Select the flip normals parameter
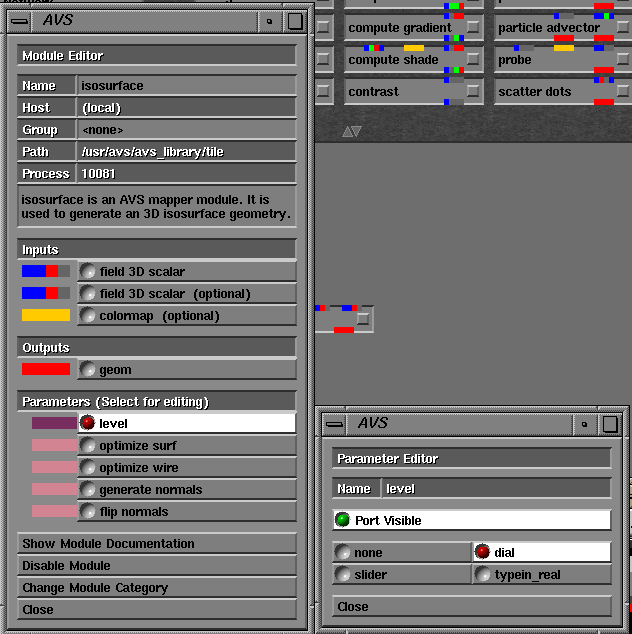The width and height of the screenshot is (632, 634). (x=187, y=511)
